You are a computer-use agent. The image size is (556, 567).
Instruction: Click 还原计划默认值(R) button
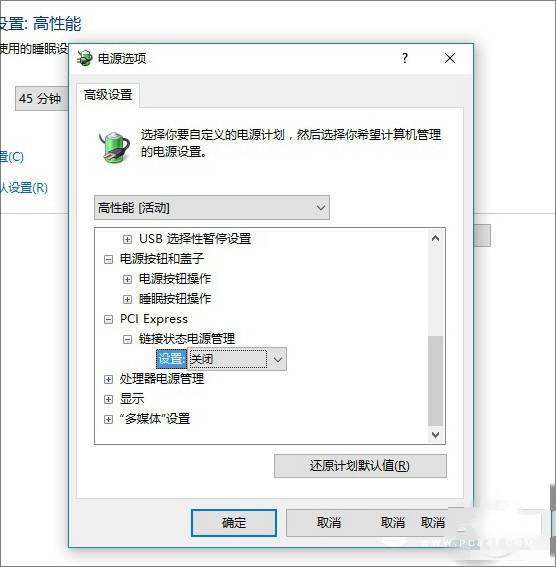pyautogui.click(x=360, y=466)
